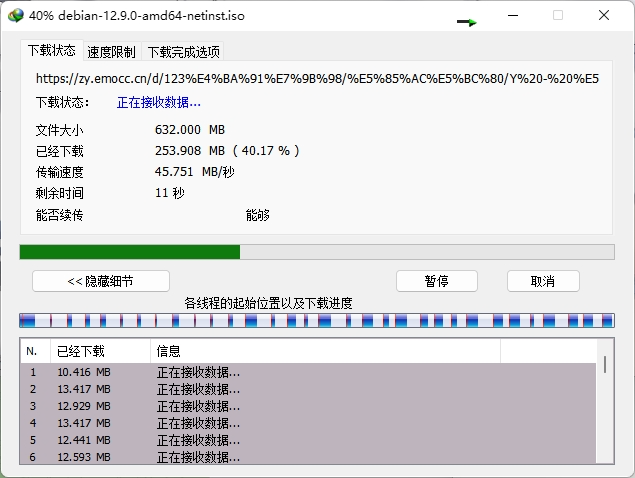Collapse details with << 隐藏细节 button
Image resolution: width=635 pixels, height=478 pixels.
101,281
